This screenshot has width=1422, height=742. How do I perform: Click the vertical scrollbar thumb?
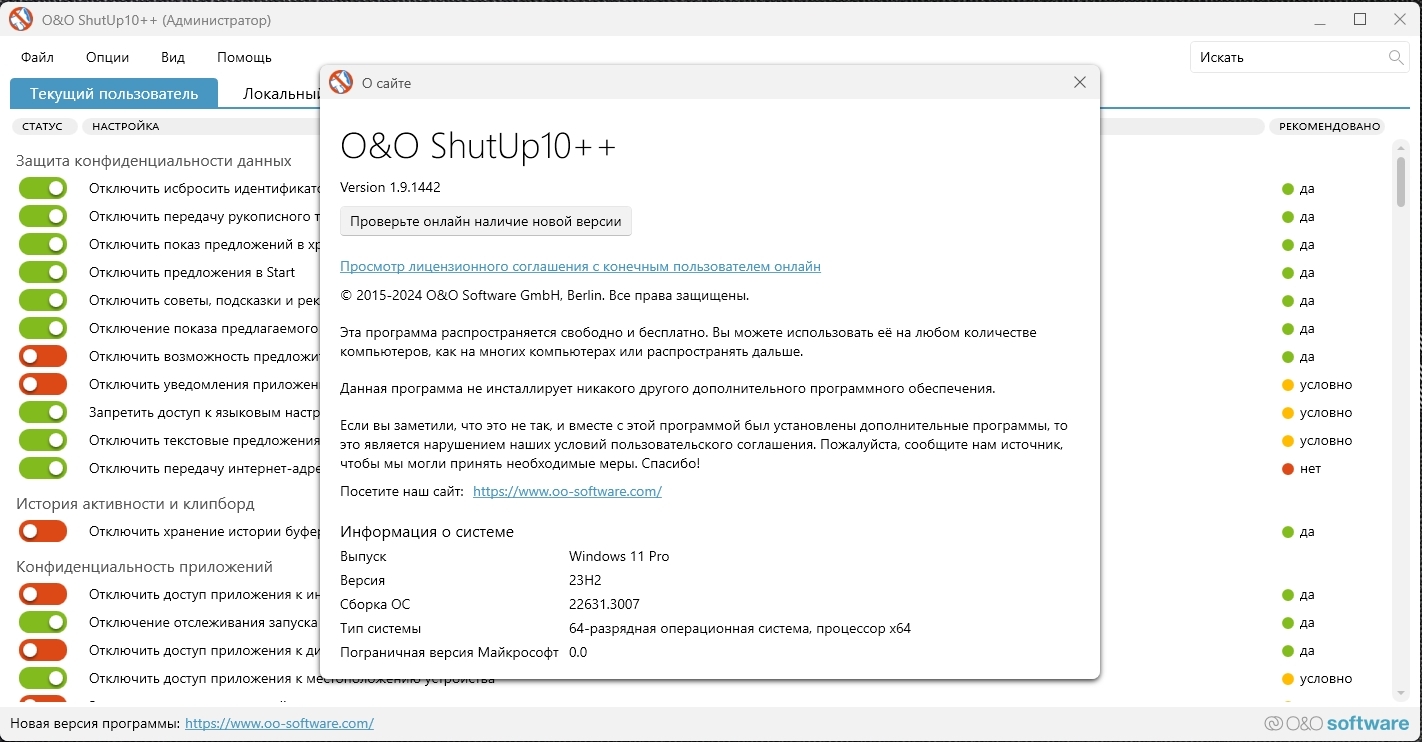(x=1401, y=181)
